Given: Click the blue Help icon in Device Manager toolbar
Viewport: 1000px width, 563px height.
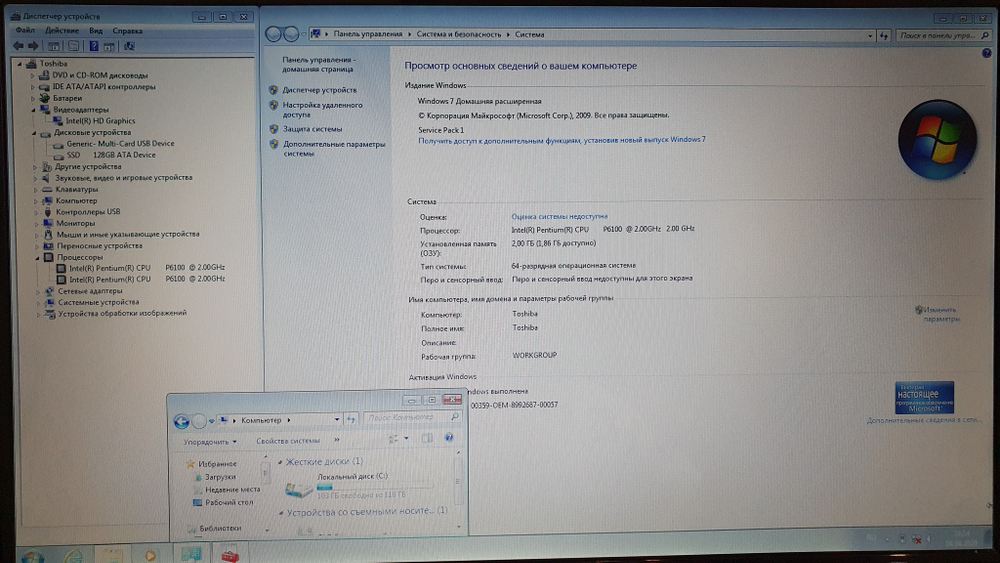Looking at the screenshot, I should pos(94,46).
